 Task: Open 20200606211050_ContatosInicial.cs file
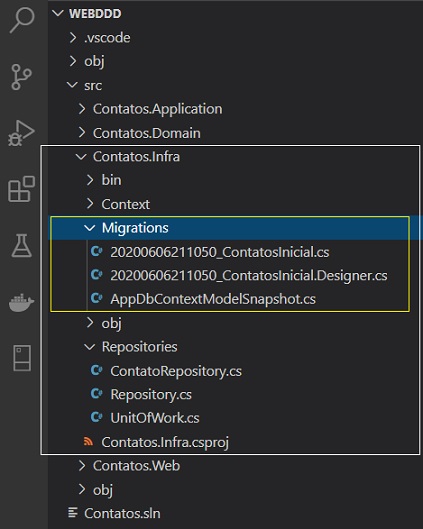[220, 252]
